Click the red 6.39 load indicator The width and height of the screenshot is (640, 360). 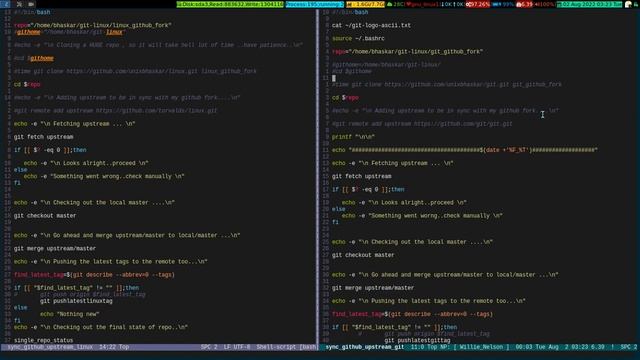[524, 4]
